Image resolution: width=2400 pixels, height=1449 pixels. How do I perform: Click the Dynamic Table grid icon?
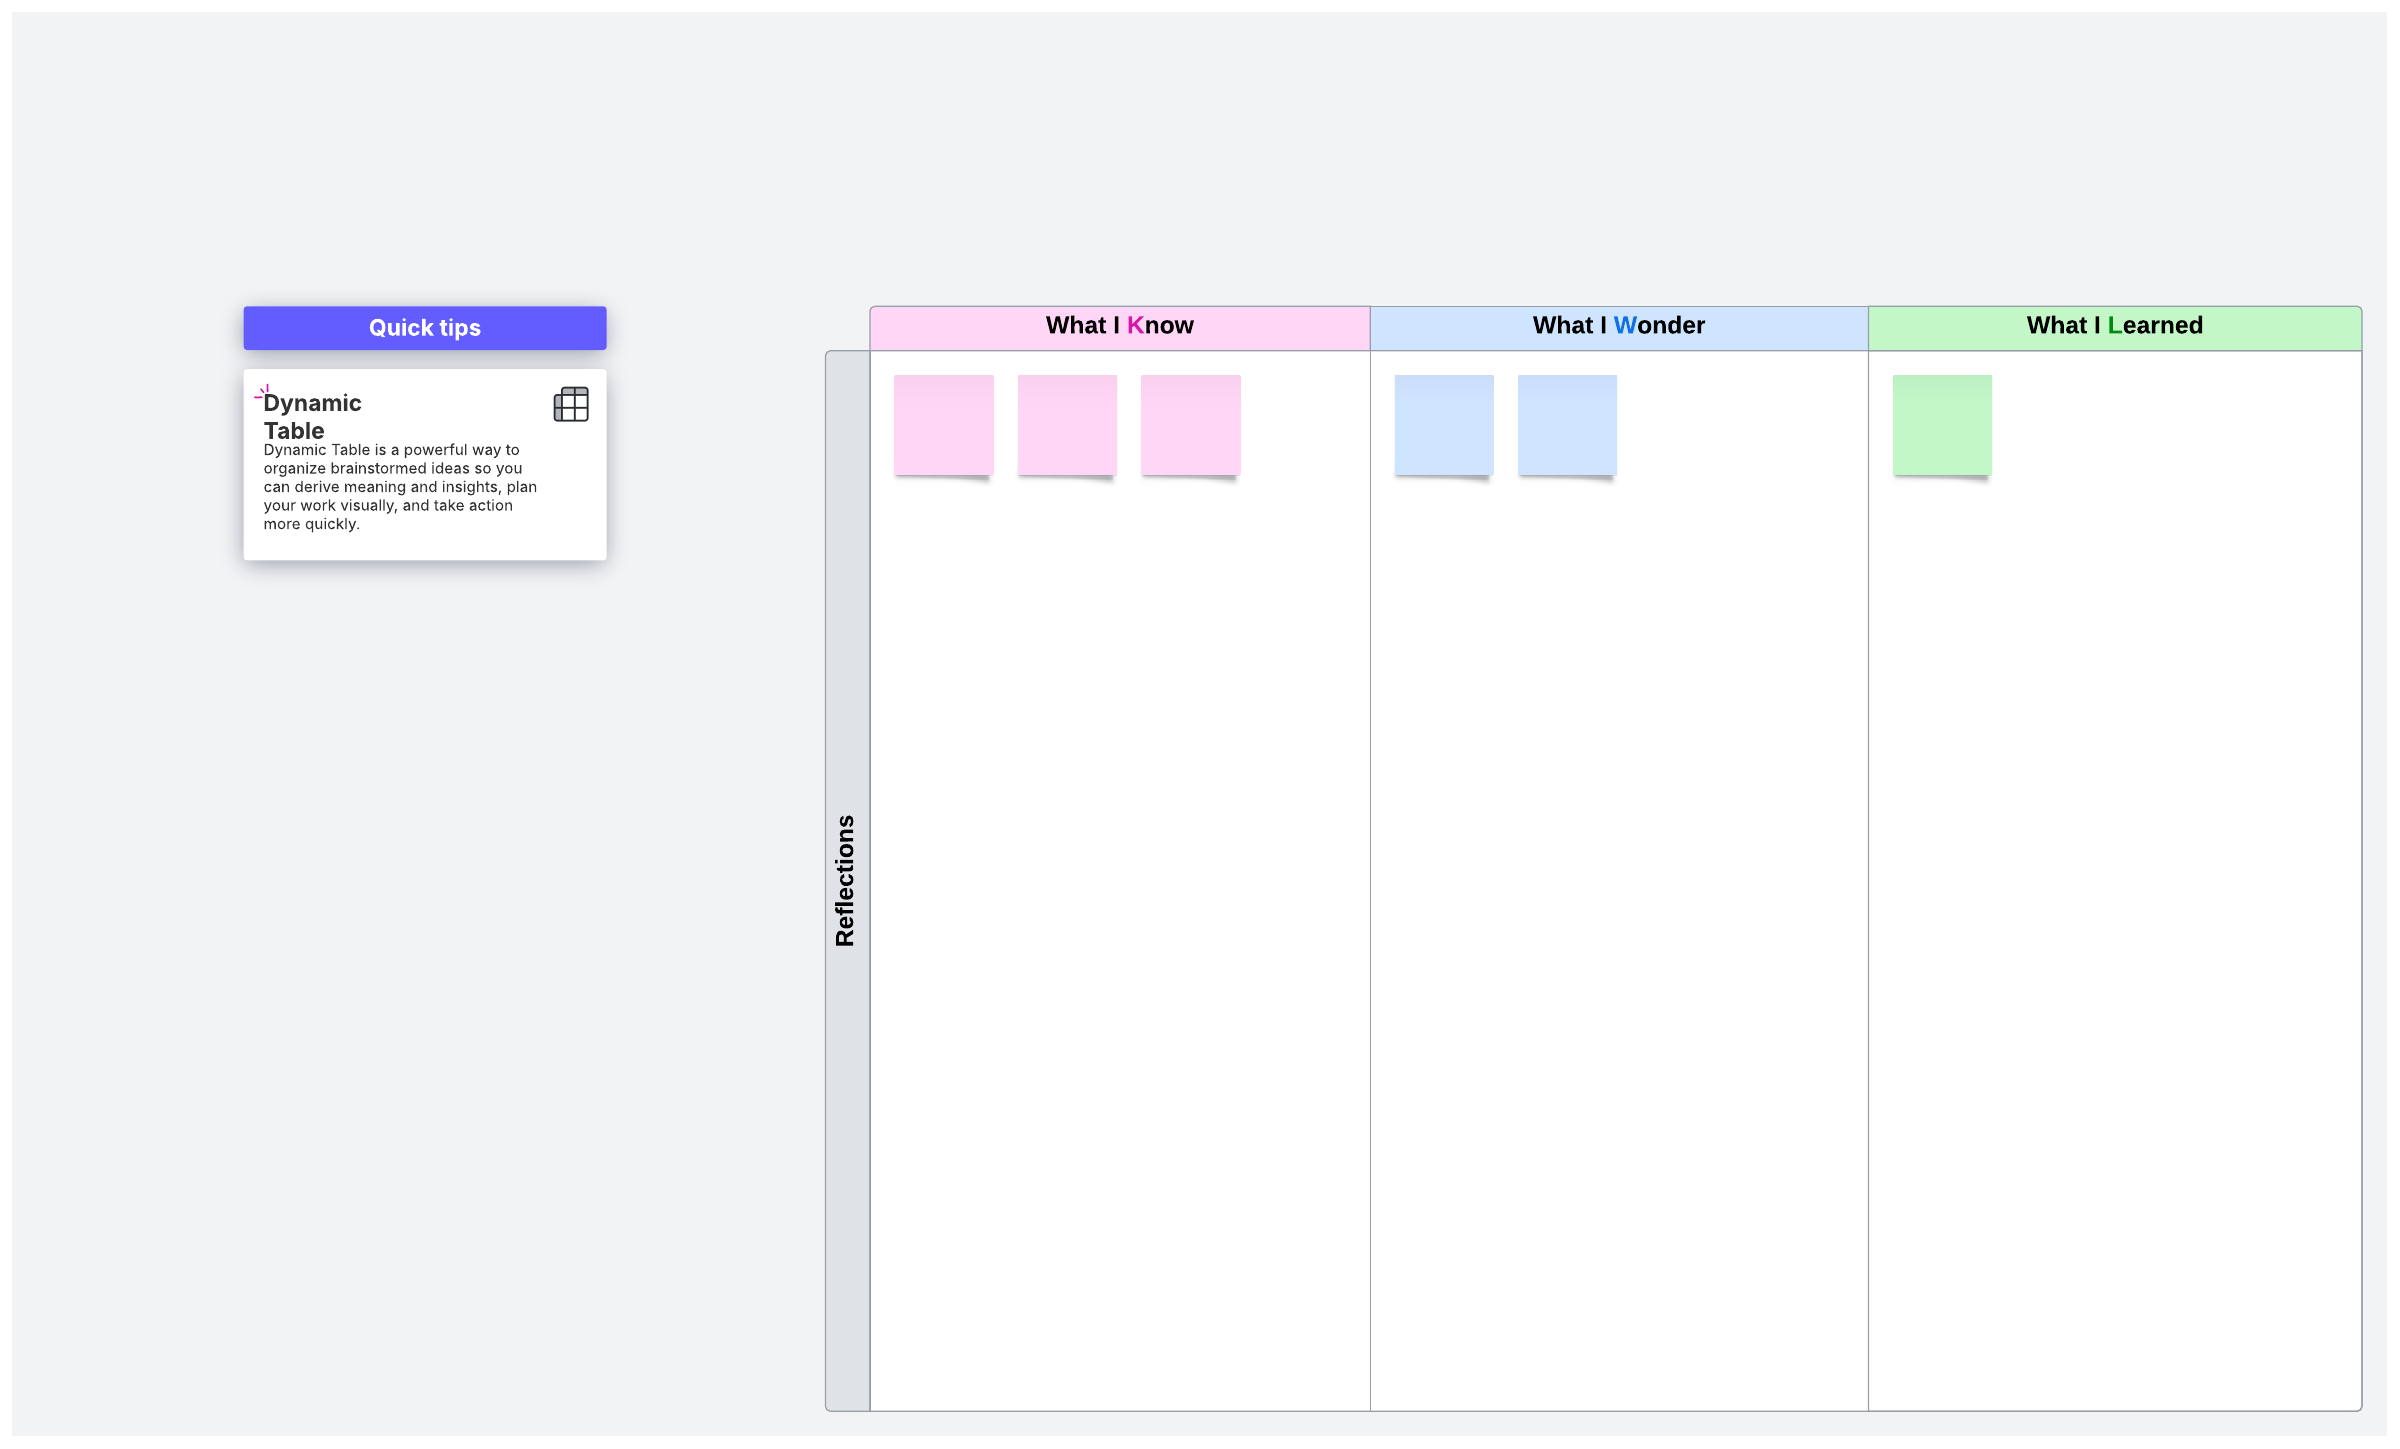[x=571, y=404]
